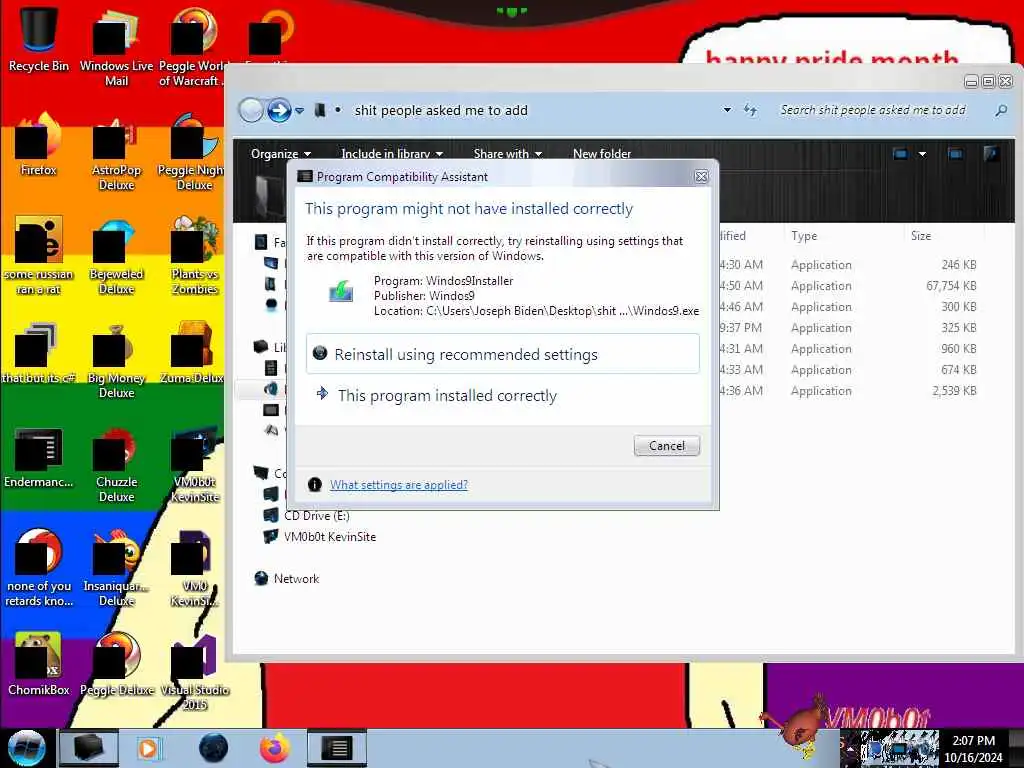Open the media player taskbar icon
This screenshot has width=1024, height=768.
point(148,748)
